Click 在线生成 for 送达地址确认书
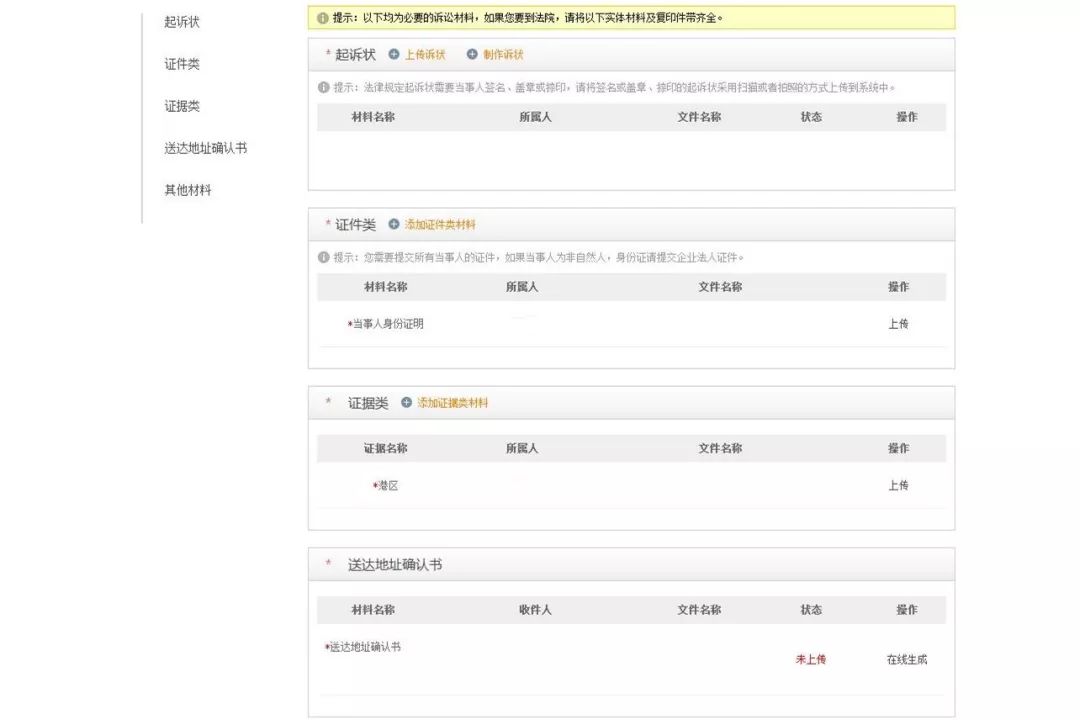1080x720 pixels. pos(906,659)
